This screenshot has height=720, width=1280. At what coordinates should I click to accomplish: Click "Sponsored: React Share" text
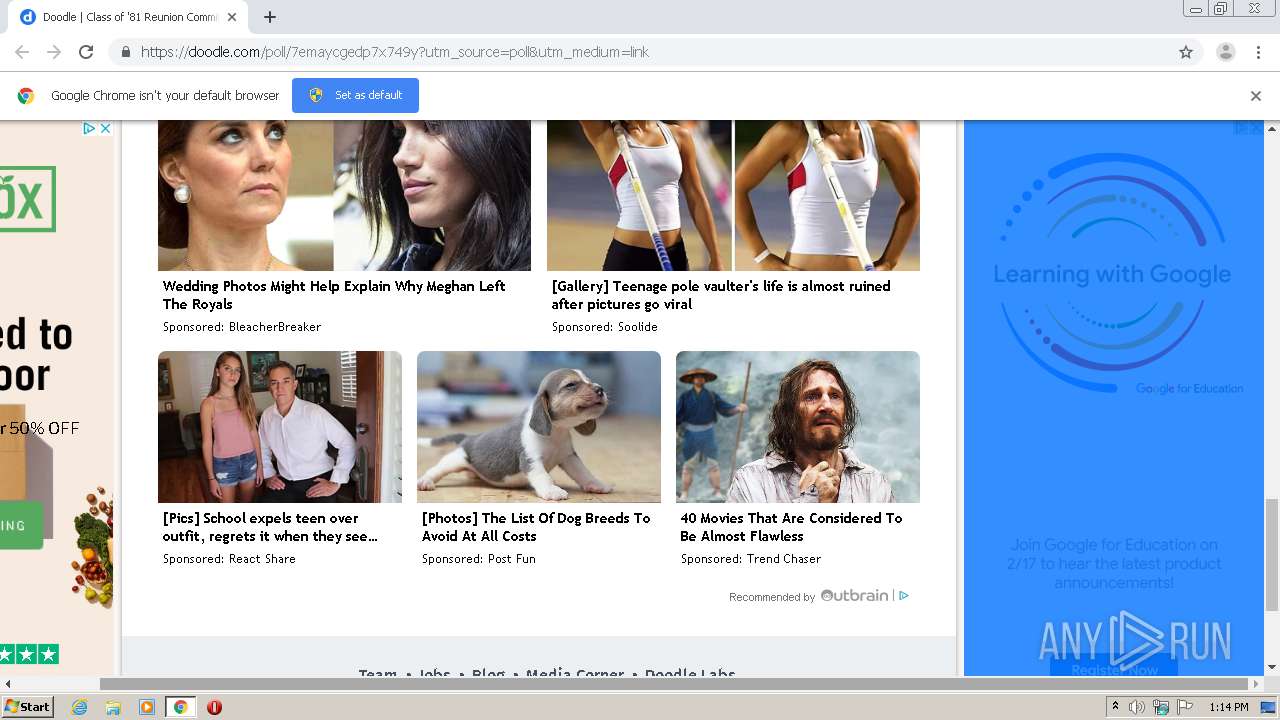click(229, 559)
